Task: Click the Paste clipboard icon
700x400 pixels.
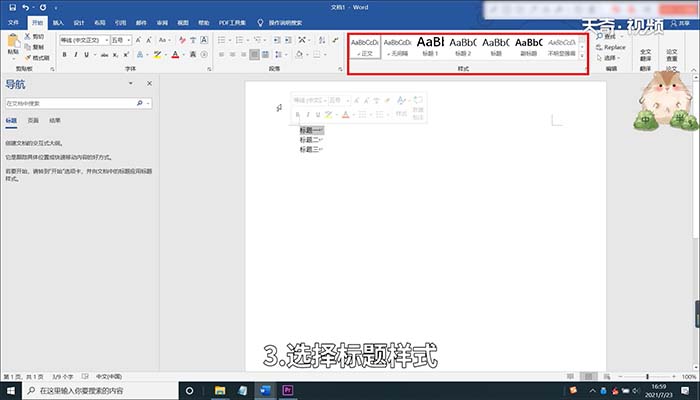Action: click(13, 42)
